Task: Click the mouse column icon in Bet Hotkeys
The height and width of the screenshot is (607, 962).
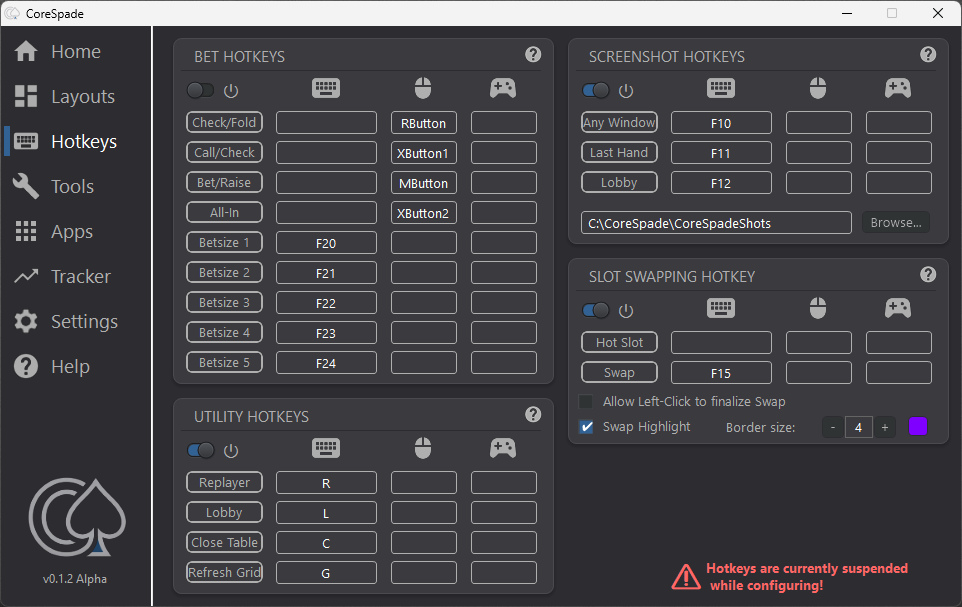Action: coord(423,88)
